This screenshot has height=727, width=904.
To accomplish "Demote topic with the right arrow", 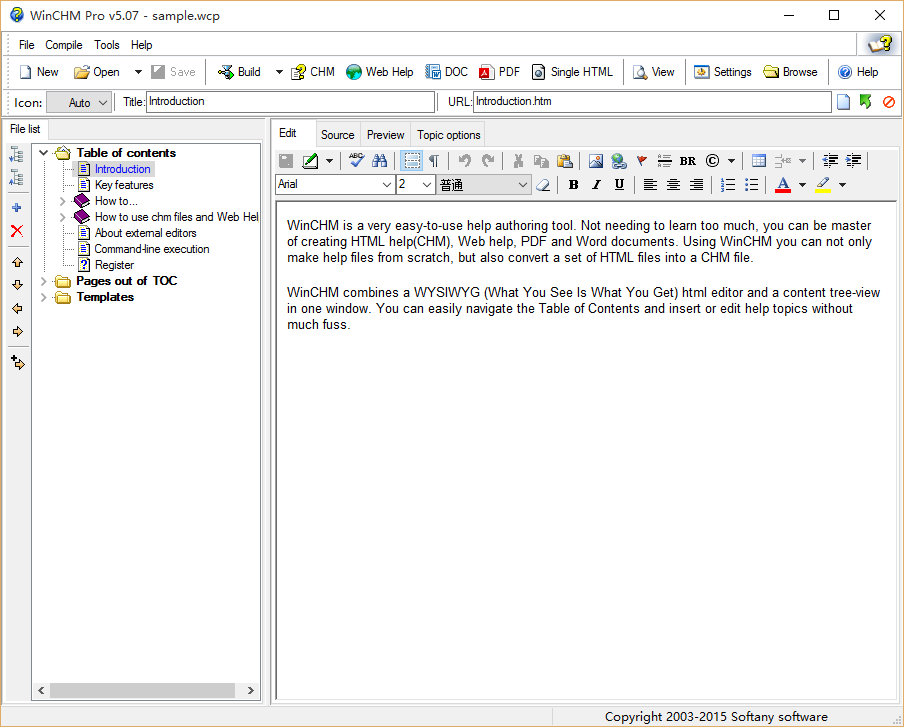I will coord(17,332).
